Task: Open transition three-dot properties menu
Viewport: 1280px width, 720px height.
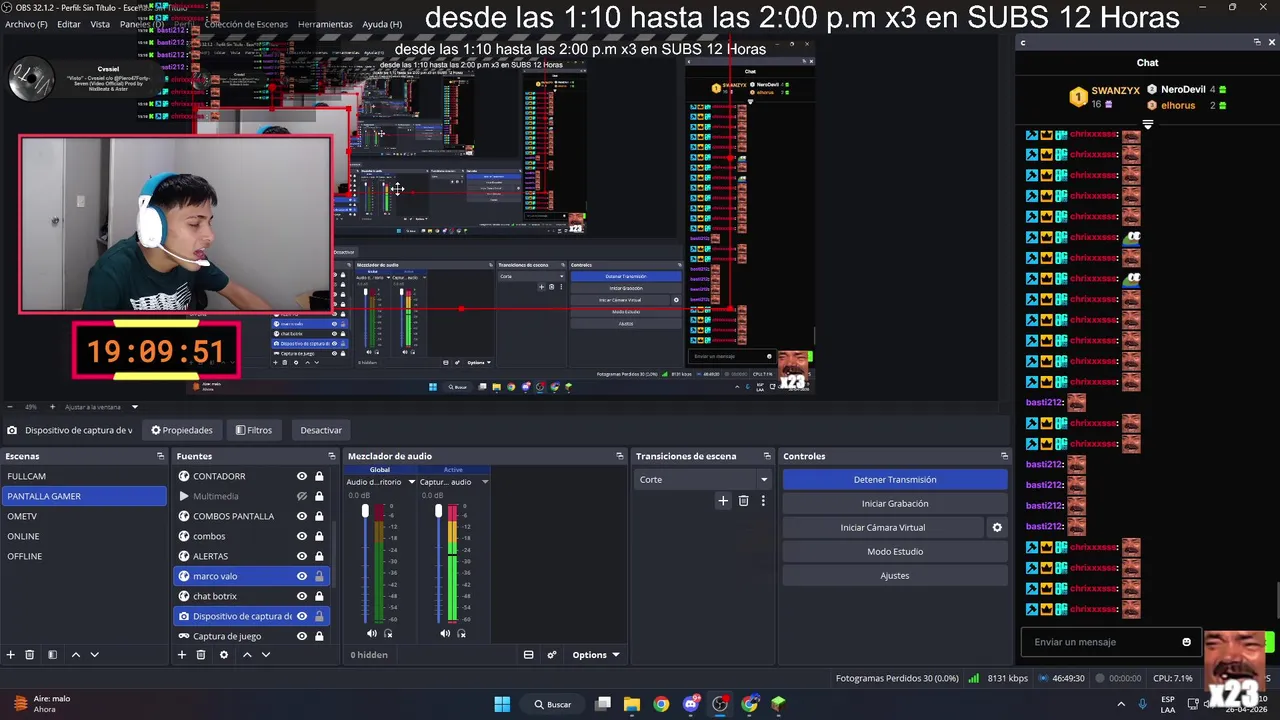Action: (763, 501)
